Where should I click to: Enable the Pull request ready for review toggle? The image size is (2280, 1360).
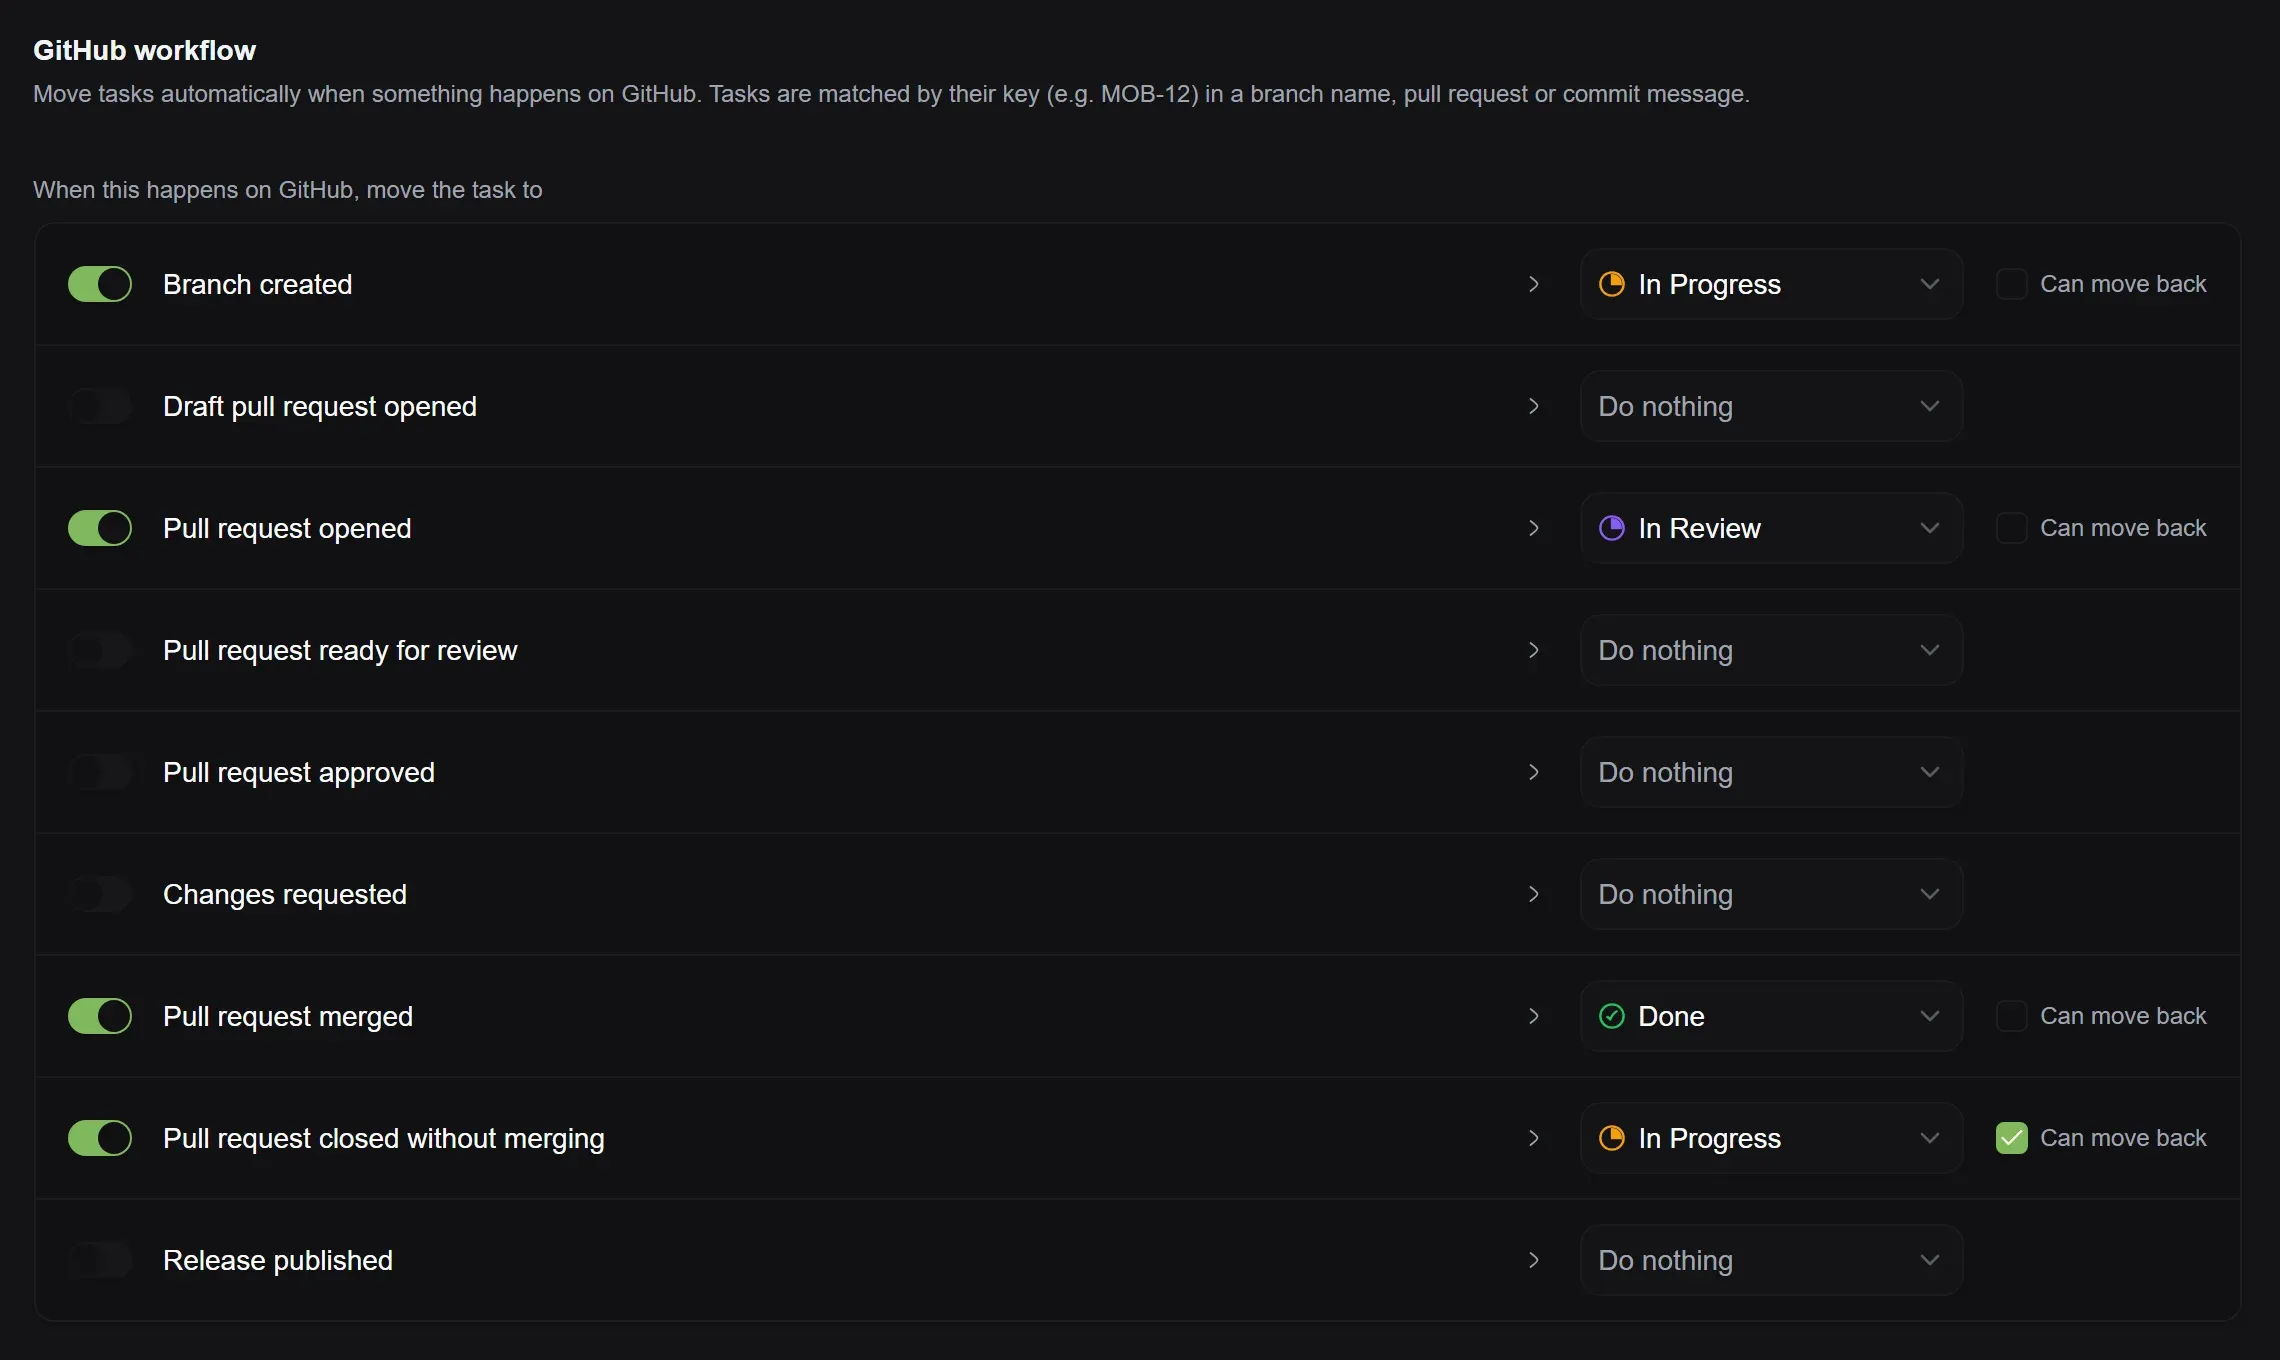click(x=100, y=650)
